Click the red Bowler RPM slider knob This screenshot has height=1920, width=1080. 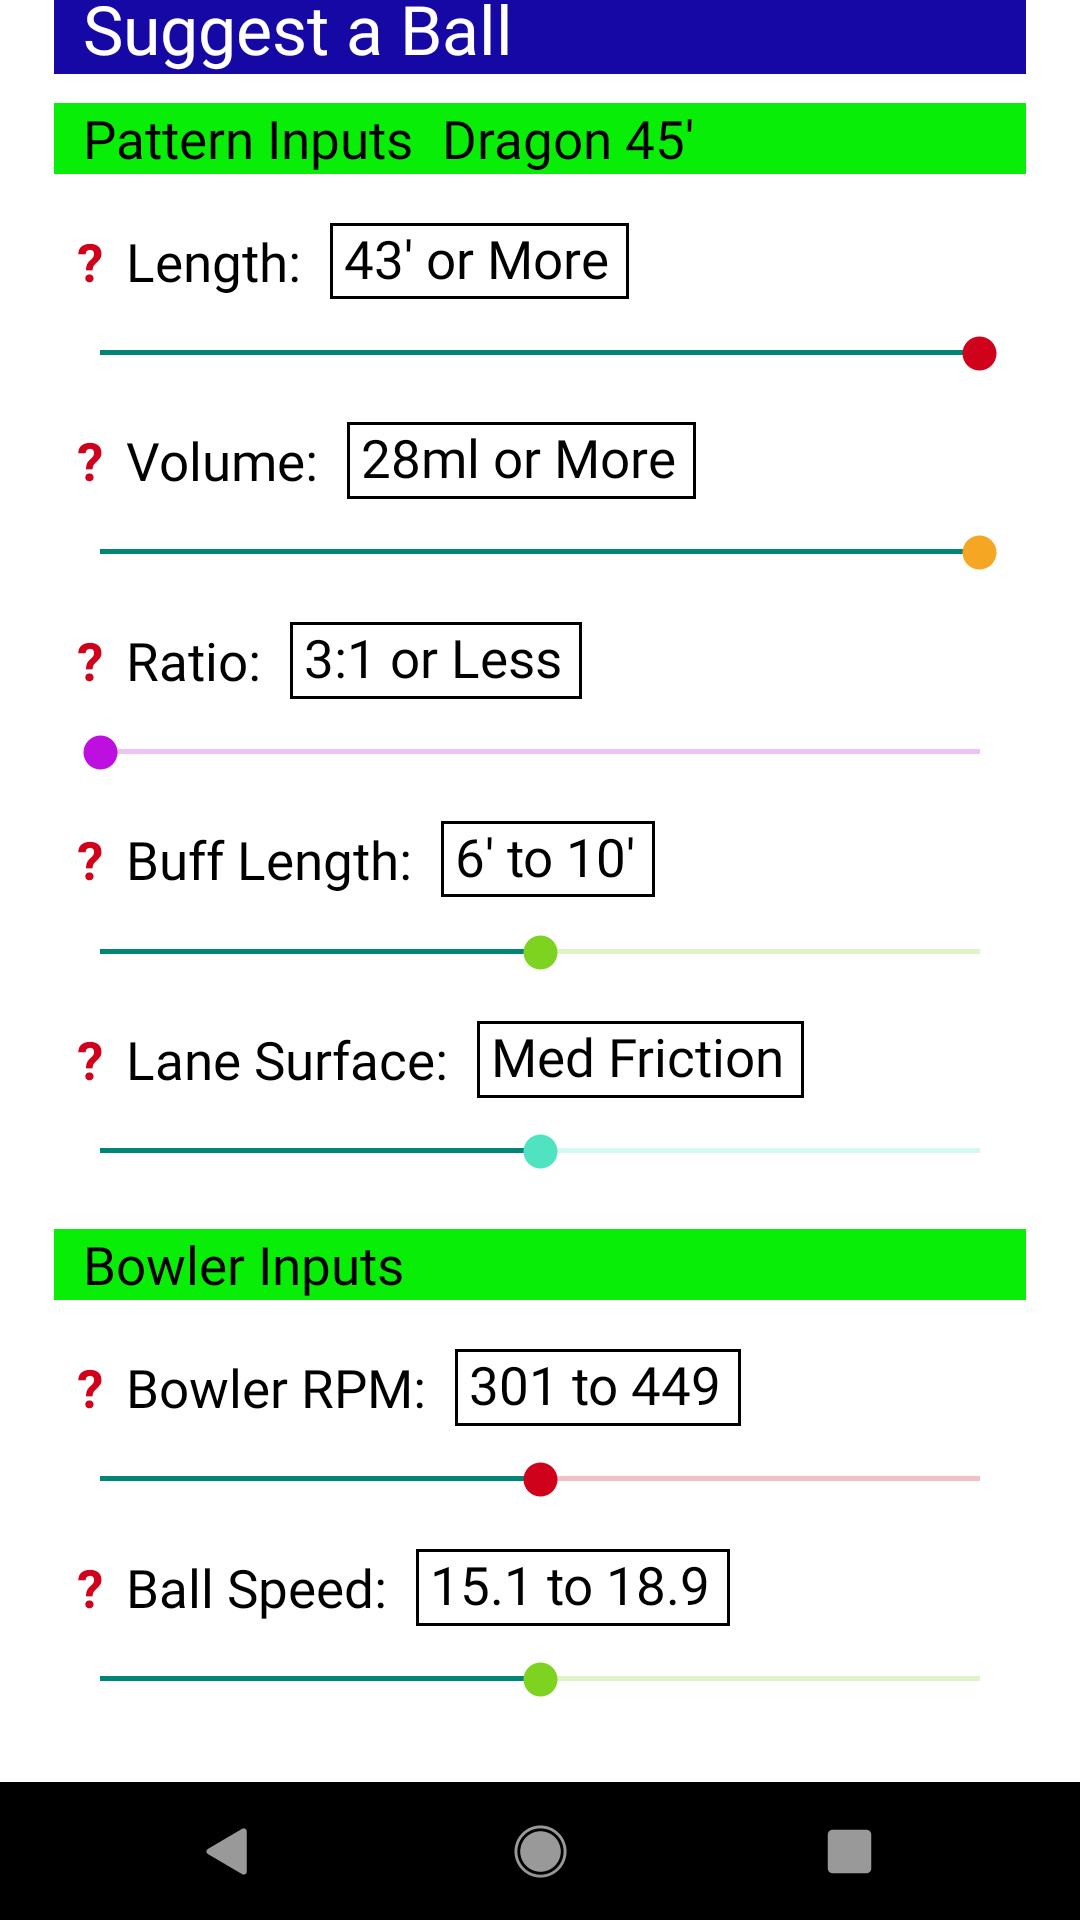(x=540, y=1479)
